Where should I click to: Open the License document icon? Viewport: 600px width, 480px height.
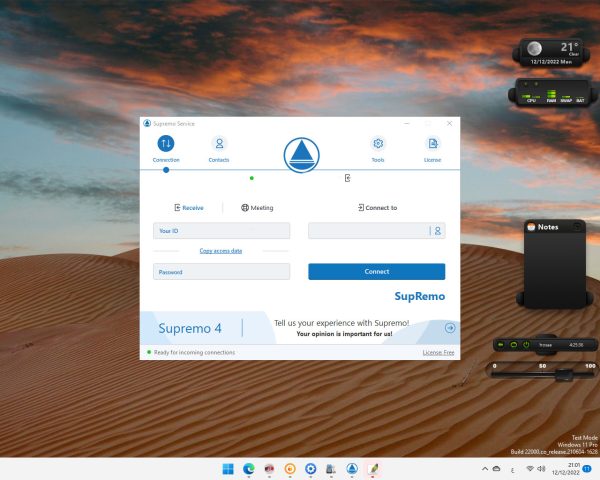(x=433, y=144)
